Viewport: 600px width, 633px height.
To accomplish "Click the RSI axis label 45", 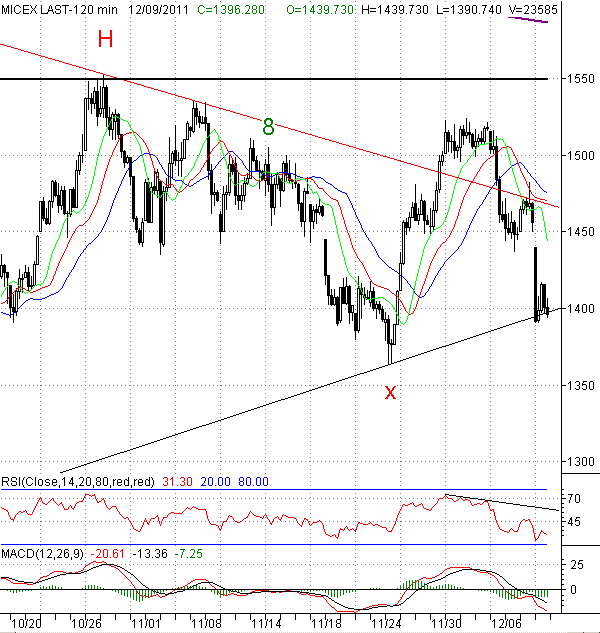I will click(x=574, y=522).
